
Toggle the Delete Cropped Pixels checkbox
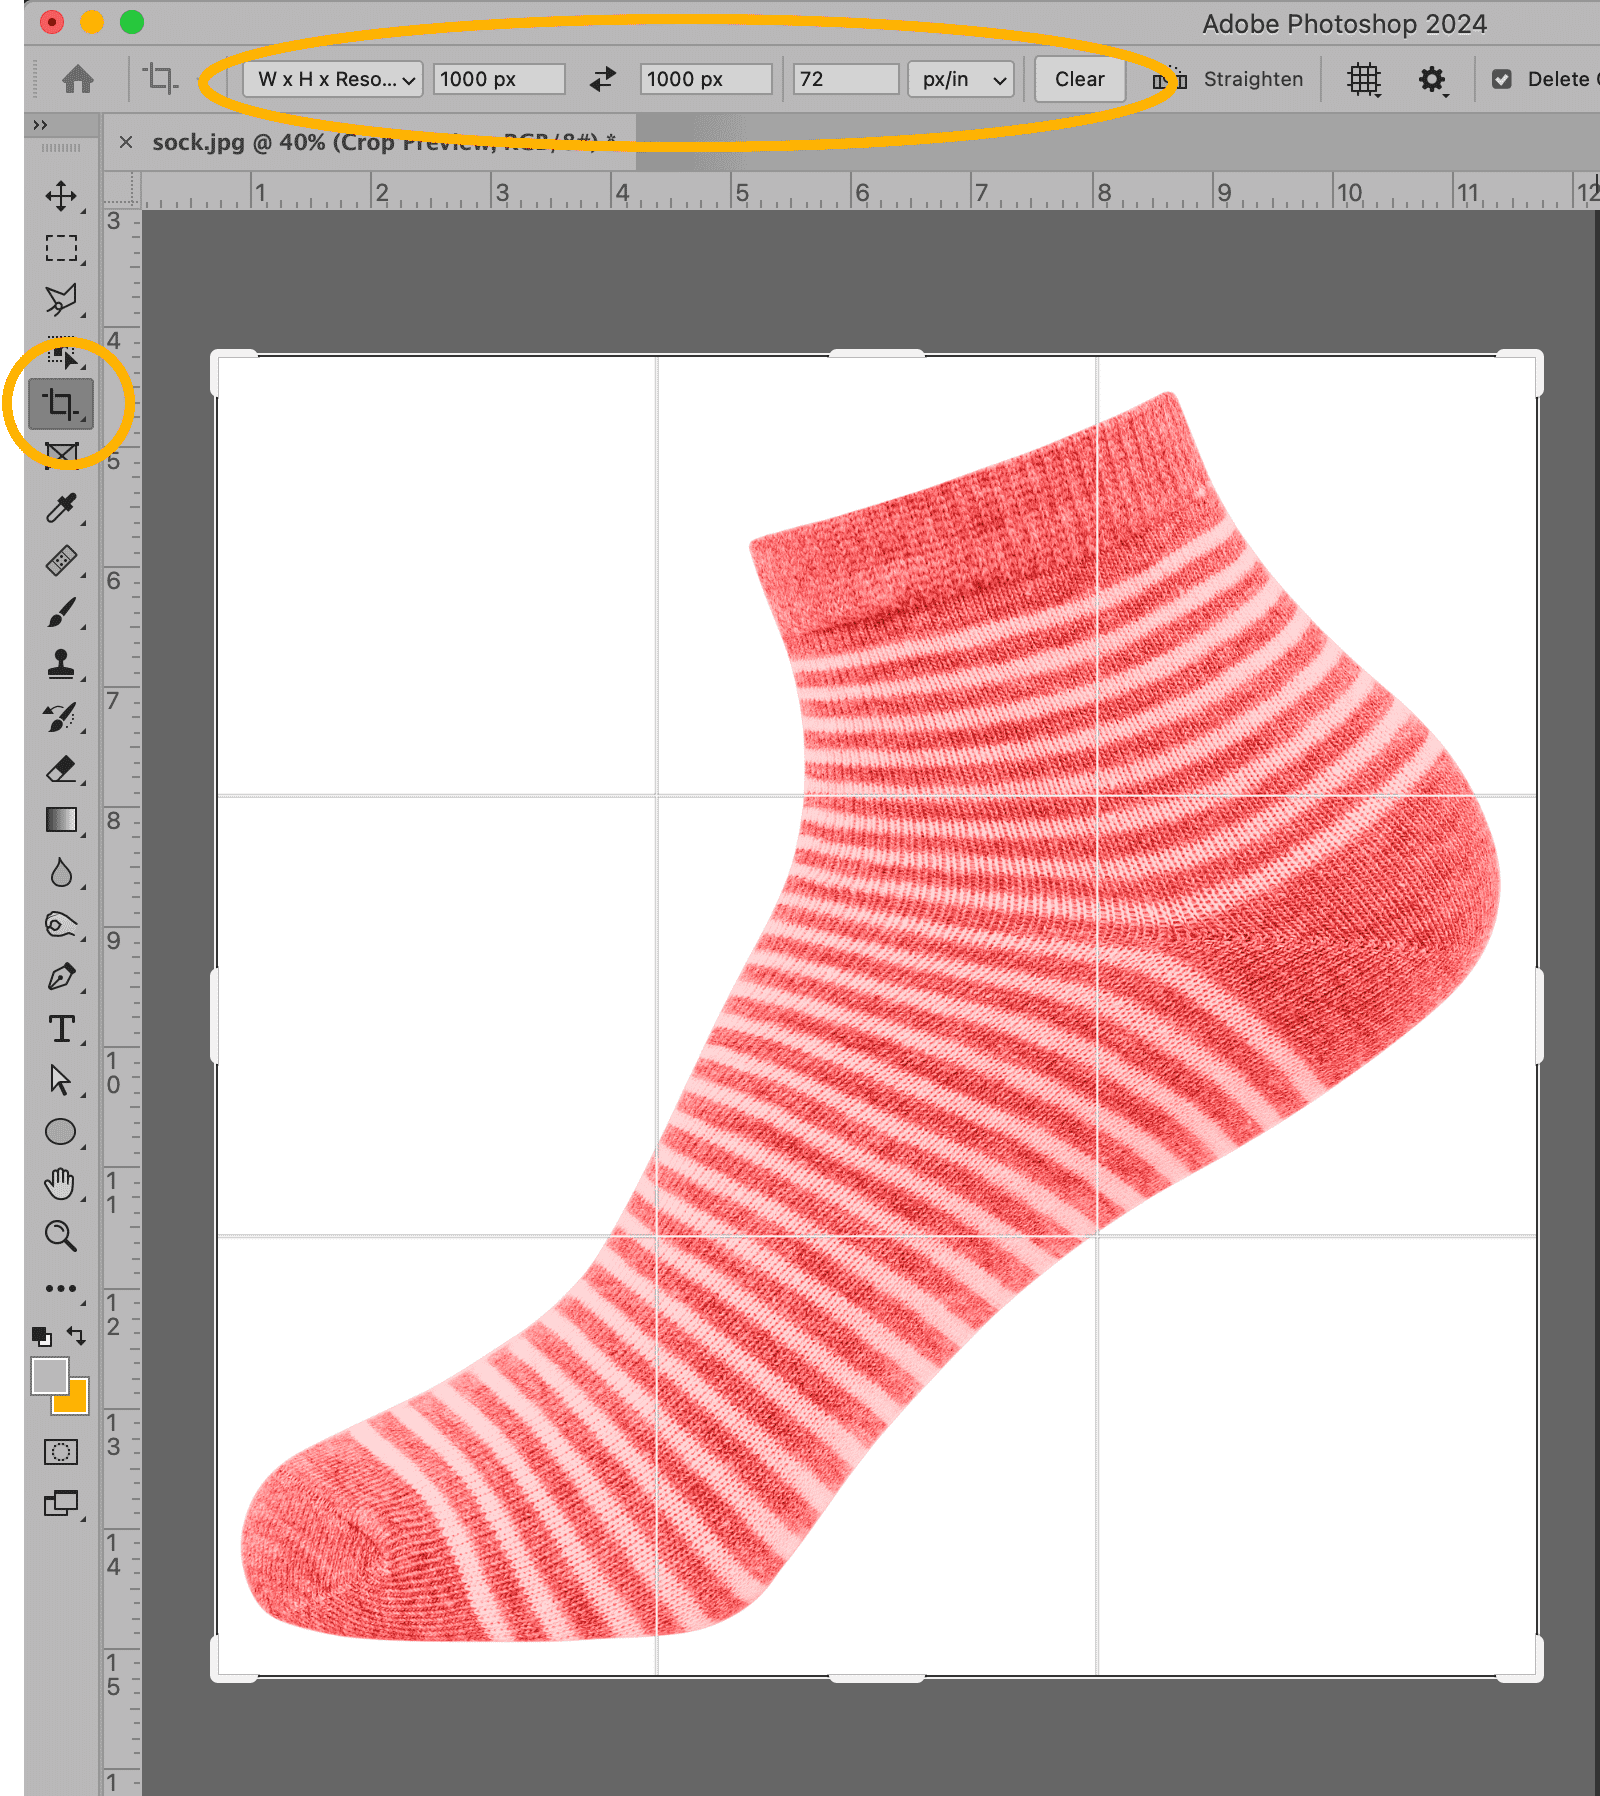(1501, 79)
